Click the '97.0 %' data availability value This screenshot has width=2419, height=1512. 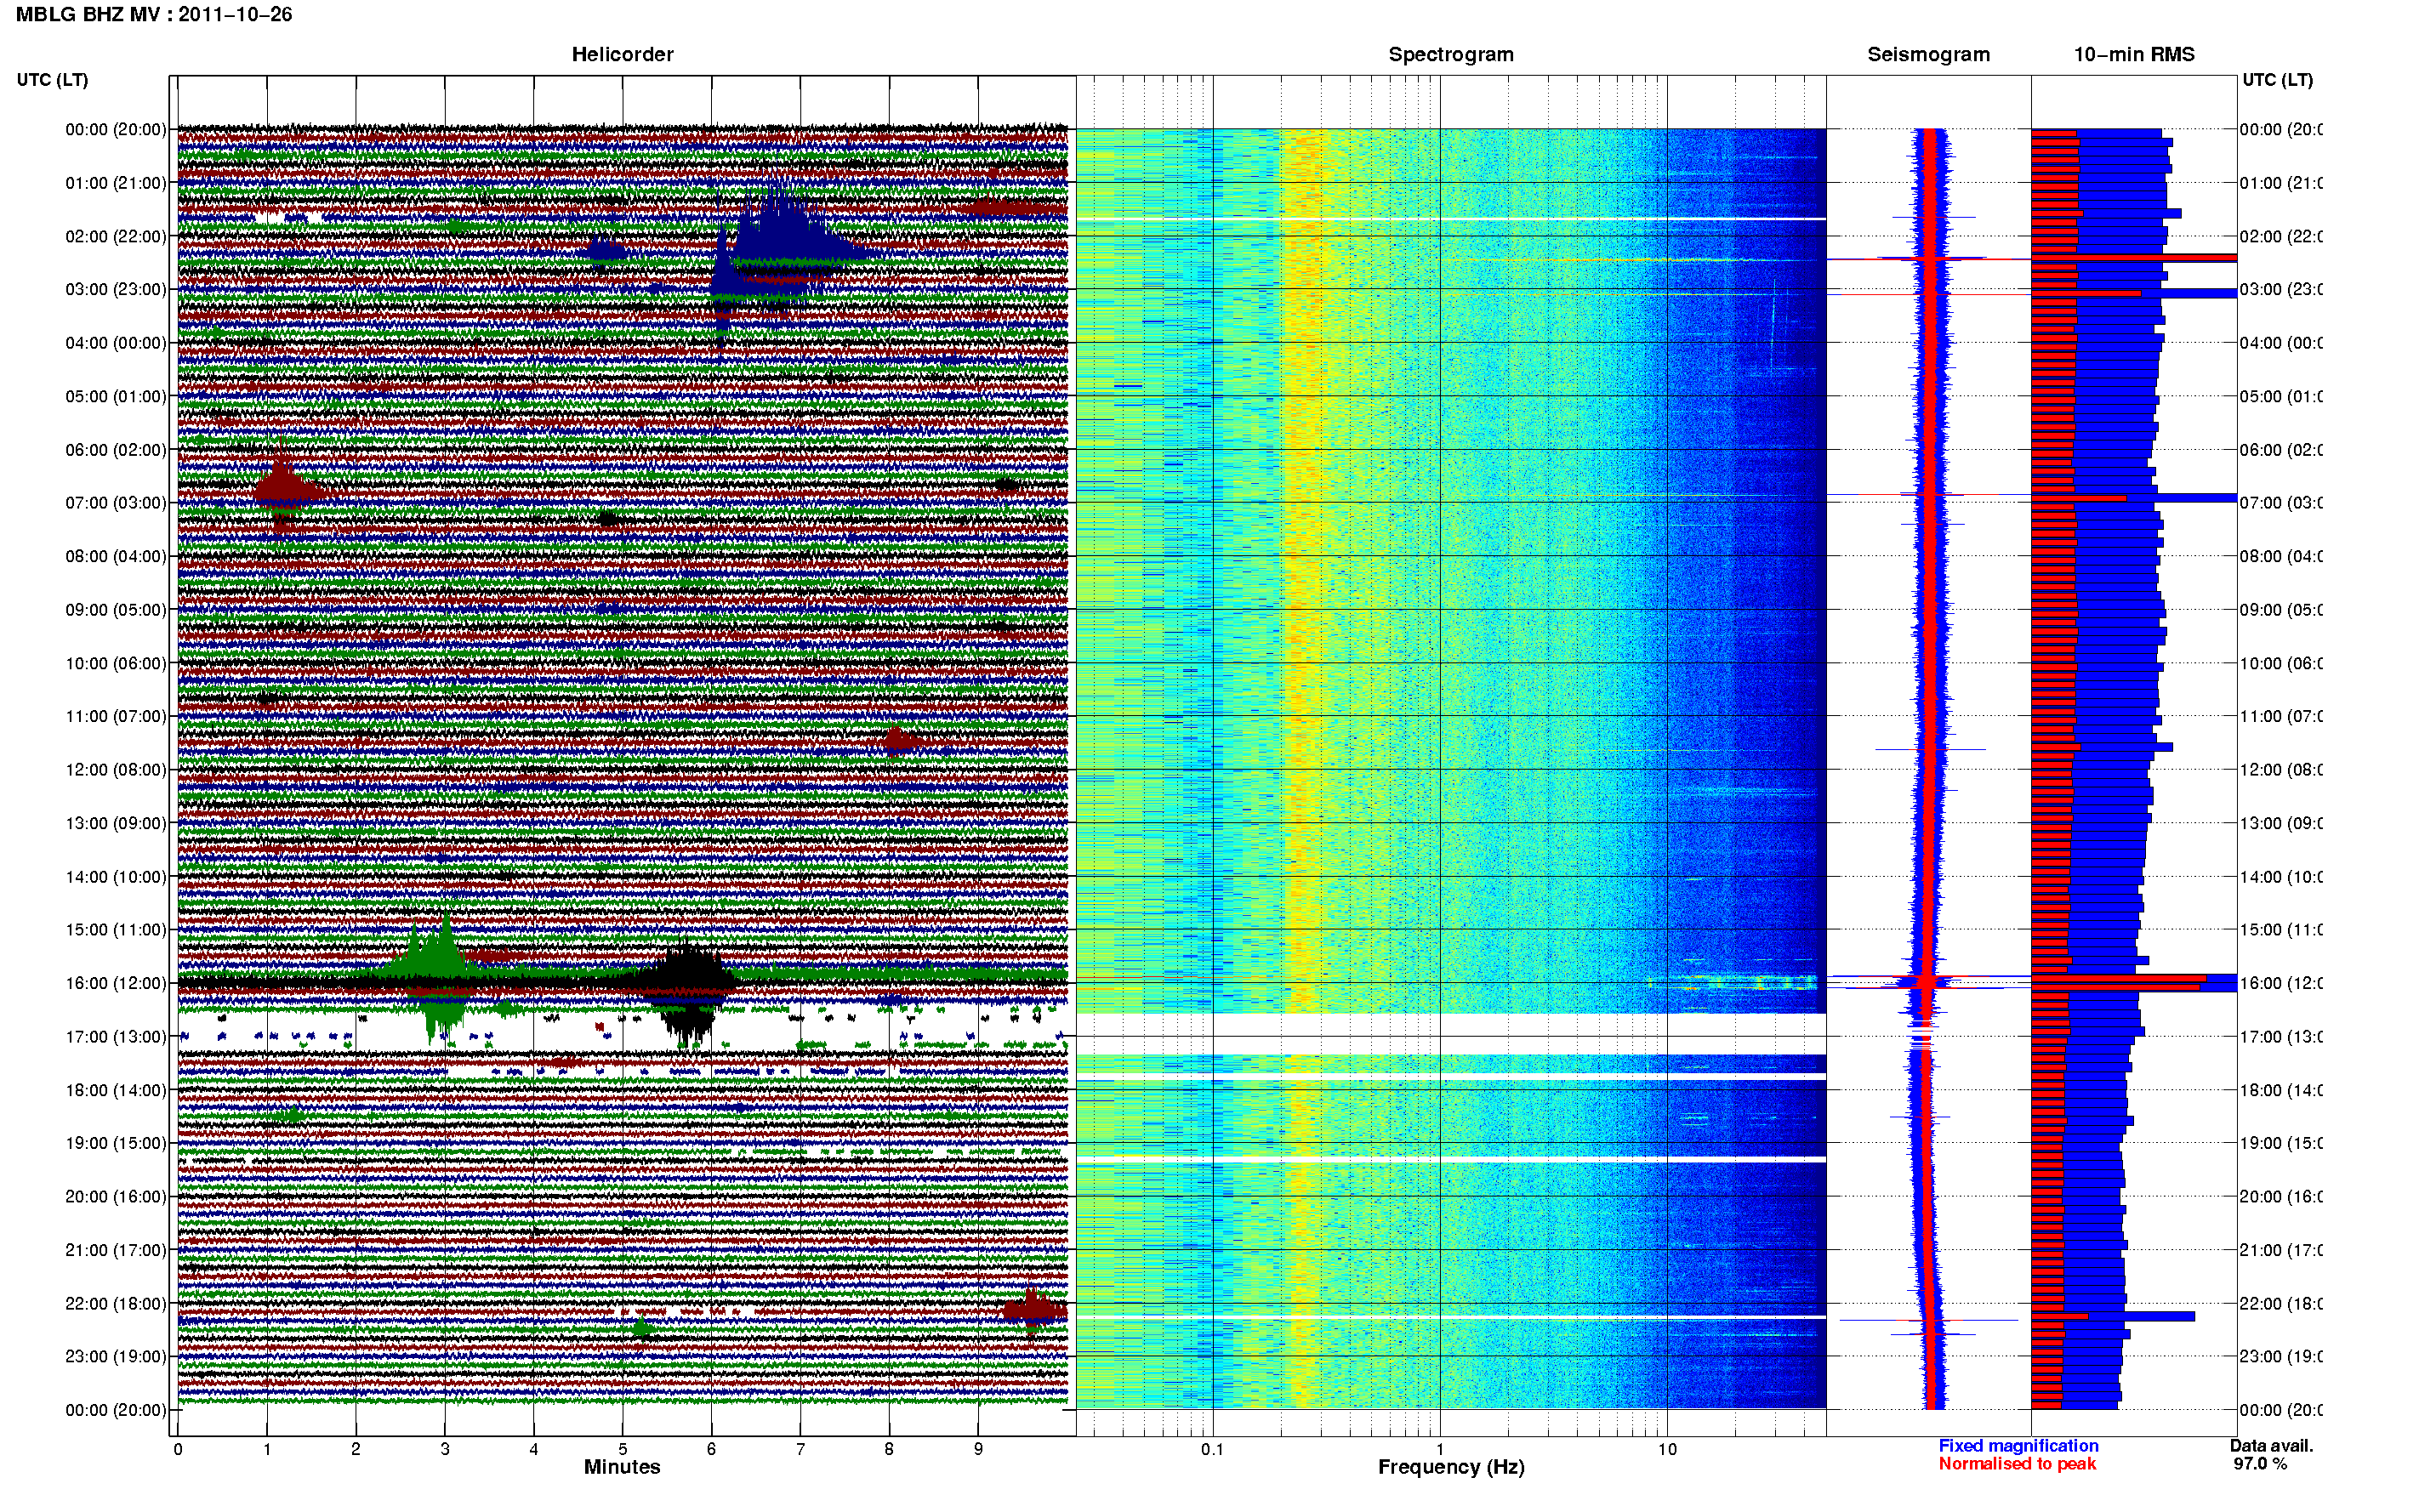tap(2260, 1464)
